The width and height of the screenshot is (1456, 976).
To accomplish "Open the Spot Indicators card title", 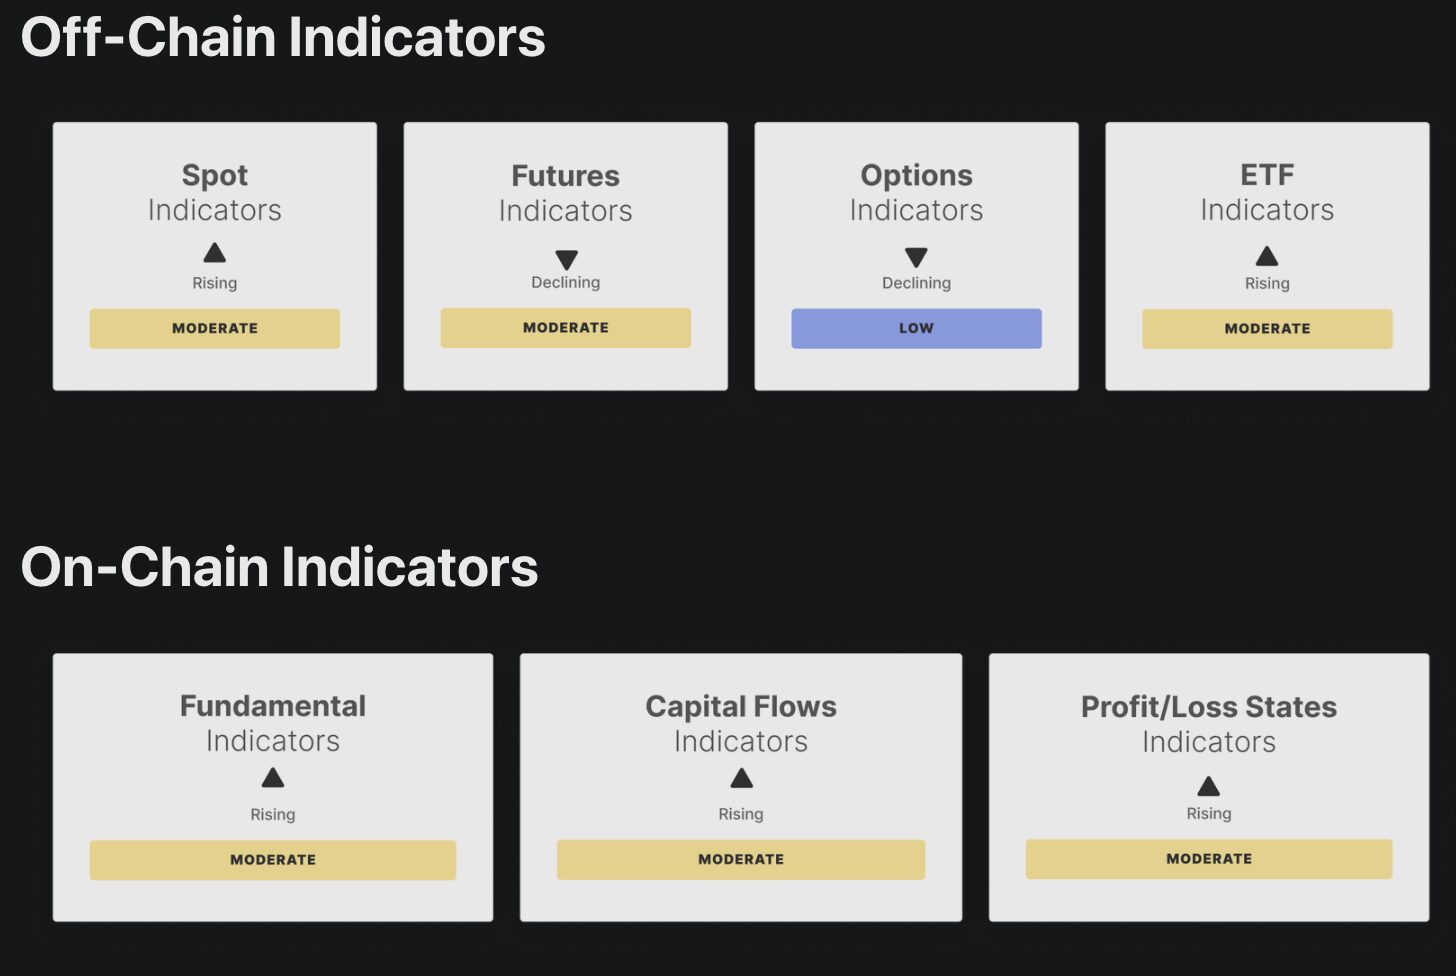I will (x=215, y=192).
